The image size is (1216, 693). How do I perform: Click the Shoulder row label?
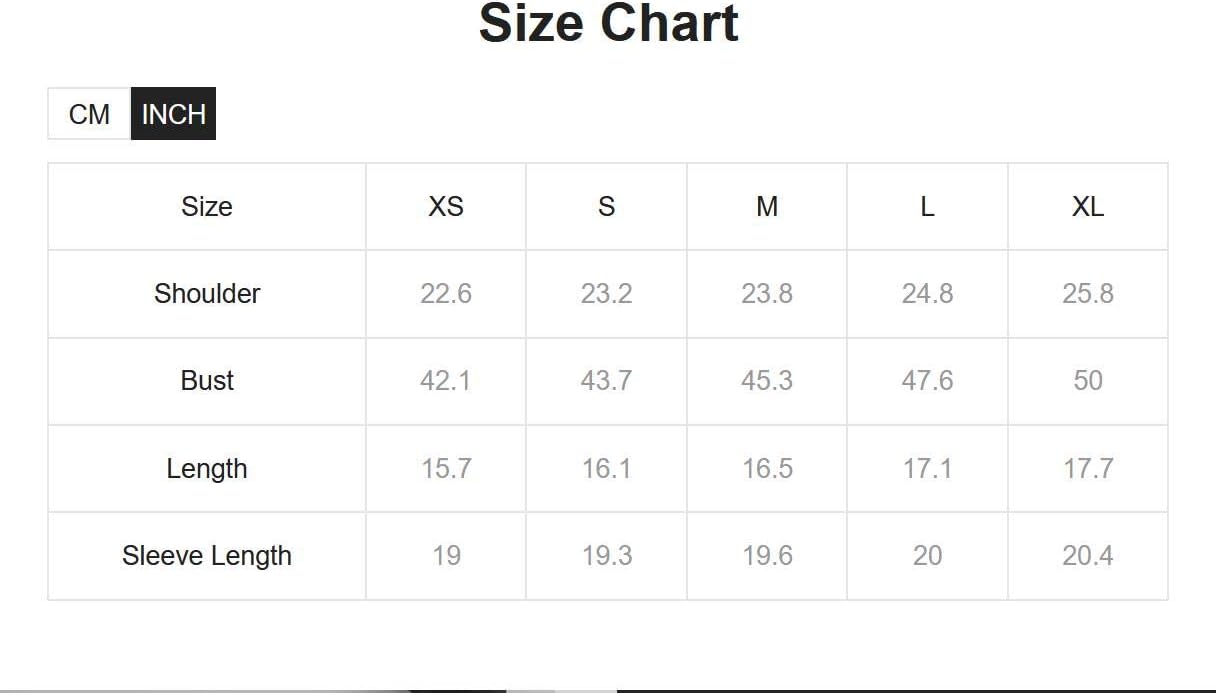[207, 294]
